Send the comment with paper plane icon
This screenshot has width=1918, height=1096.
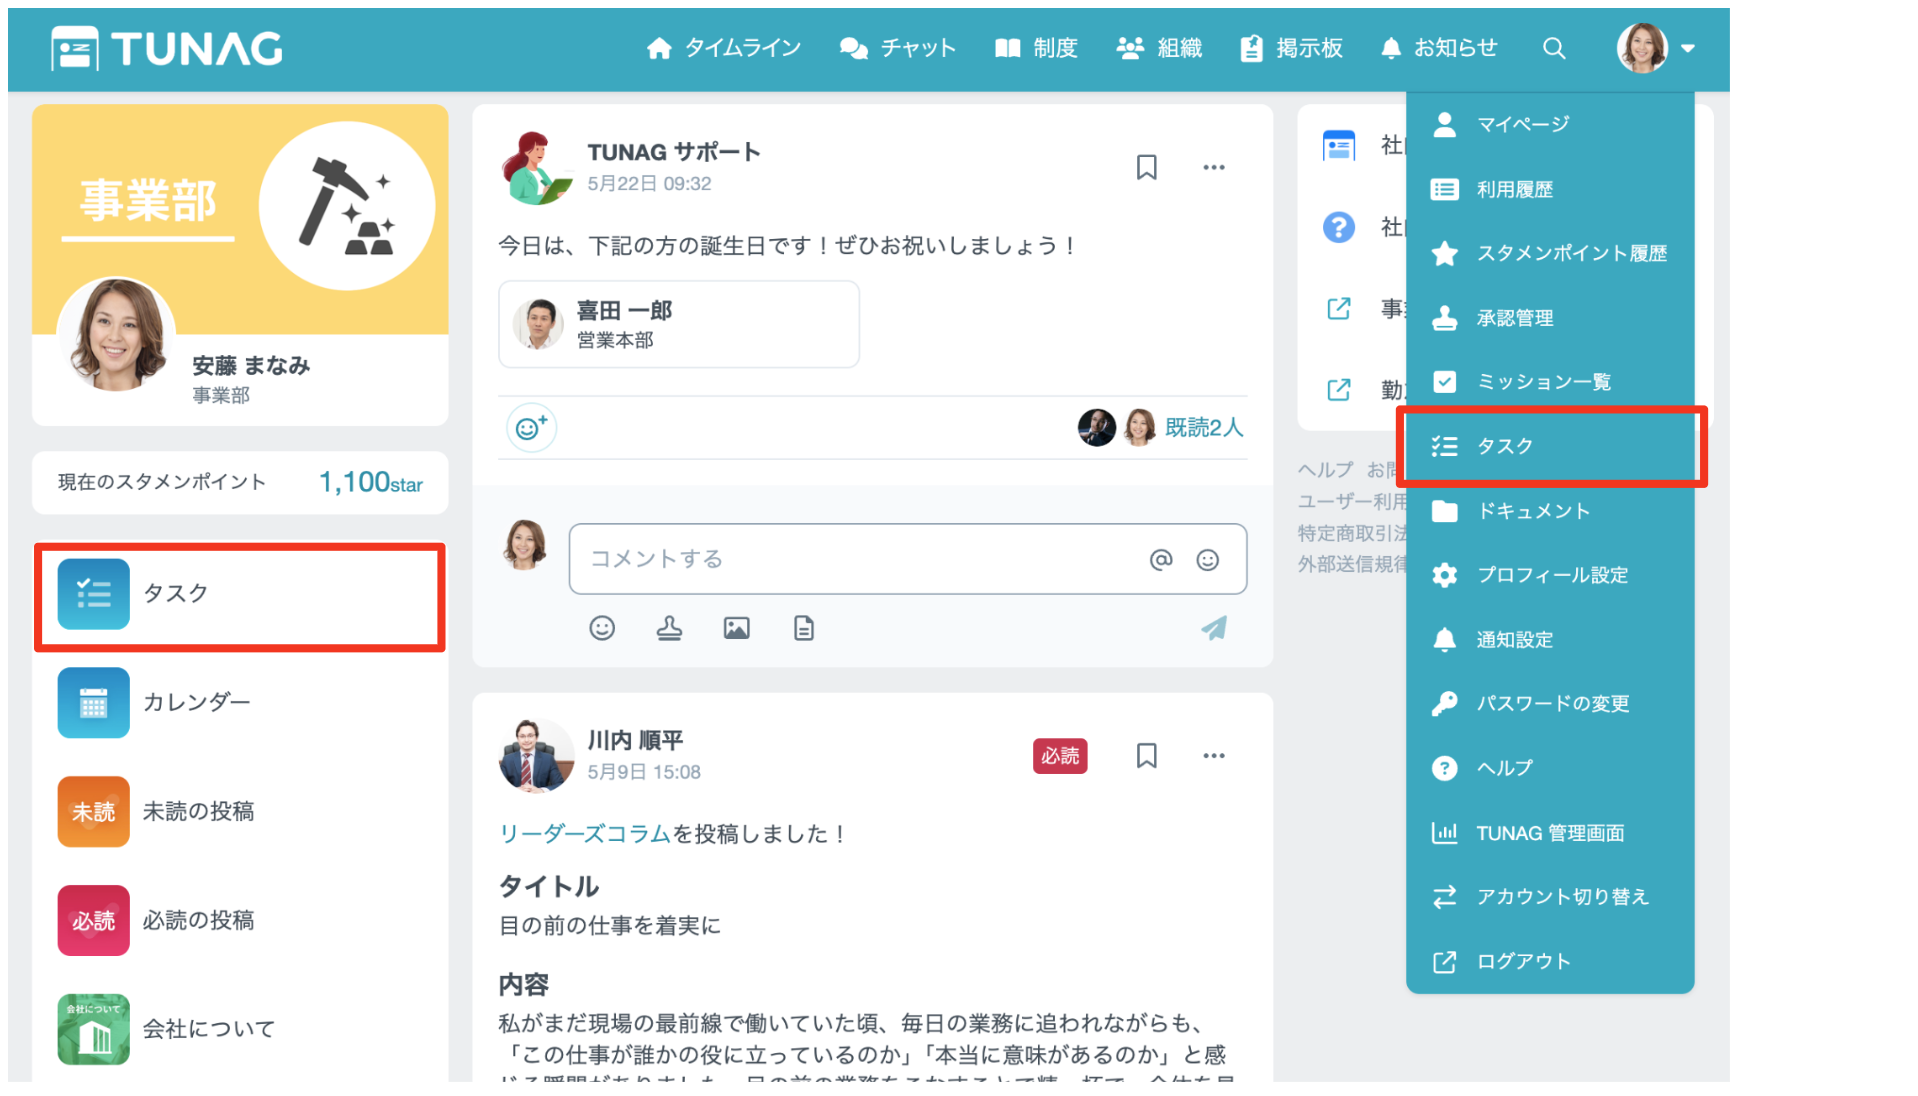[1214, 628]
